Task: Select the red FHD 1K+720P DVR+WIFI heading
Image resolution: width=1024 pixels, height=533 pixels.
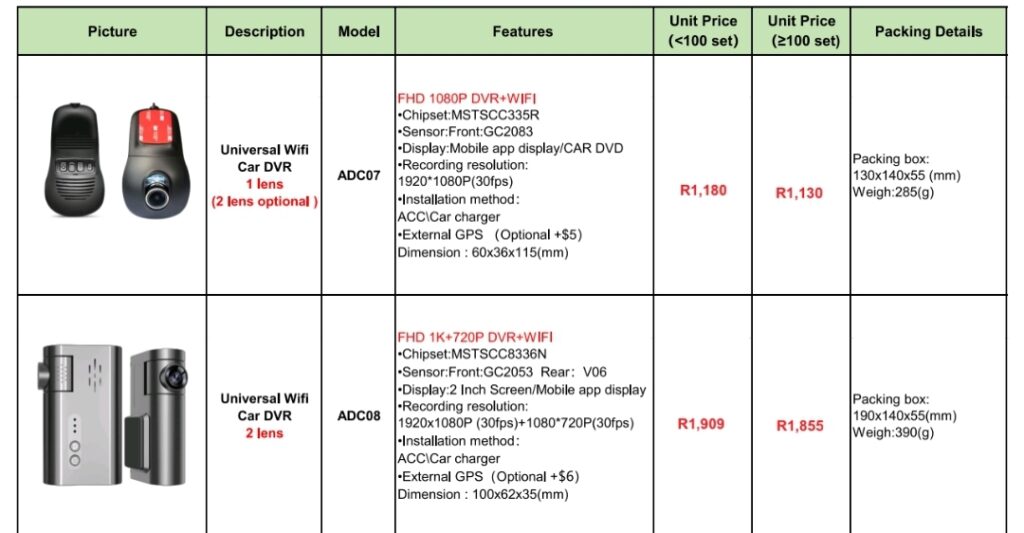Action: (x=475, y=337)
